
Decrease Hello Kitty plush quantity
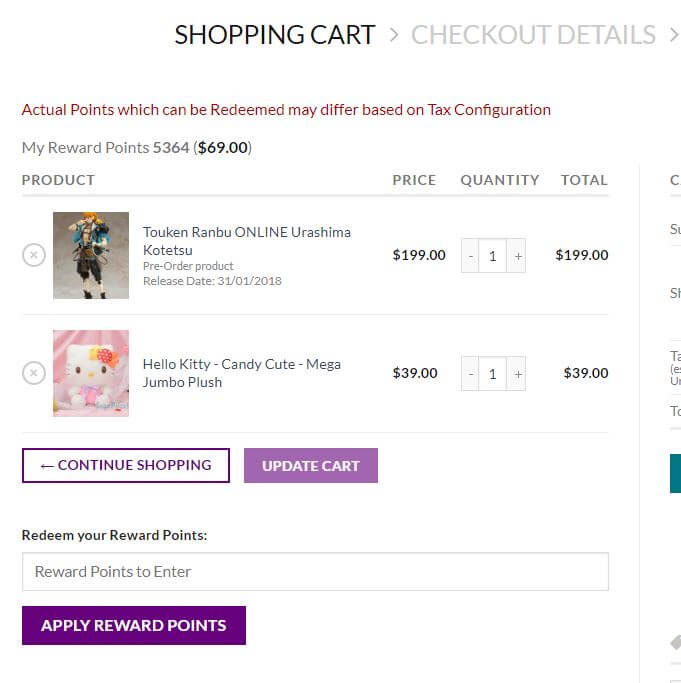470,374
